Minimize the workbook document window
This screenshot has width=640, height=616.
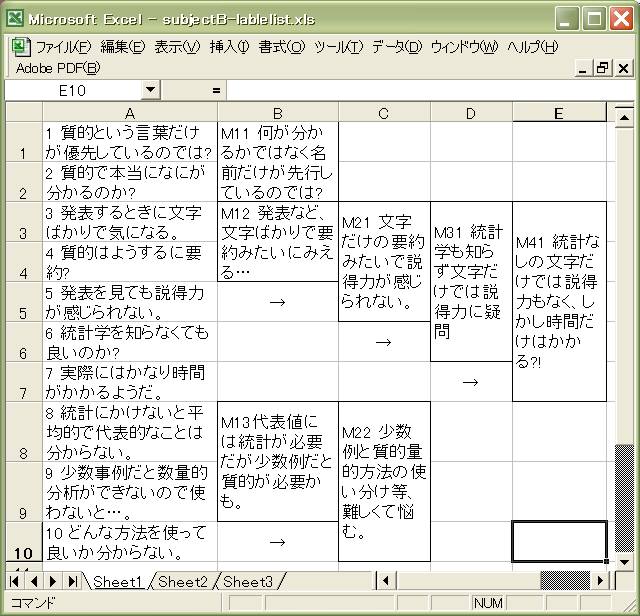[x=582, y=68]
